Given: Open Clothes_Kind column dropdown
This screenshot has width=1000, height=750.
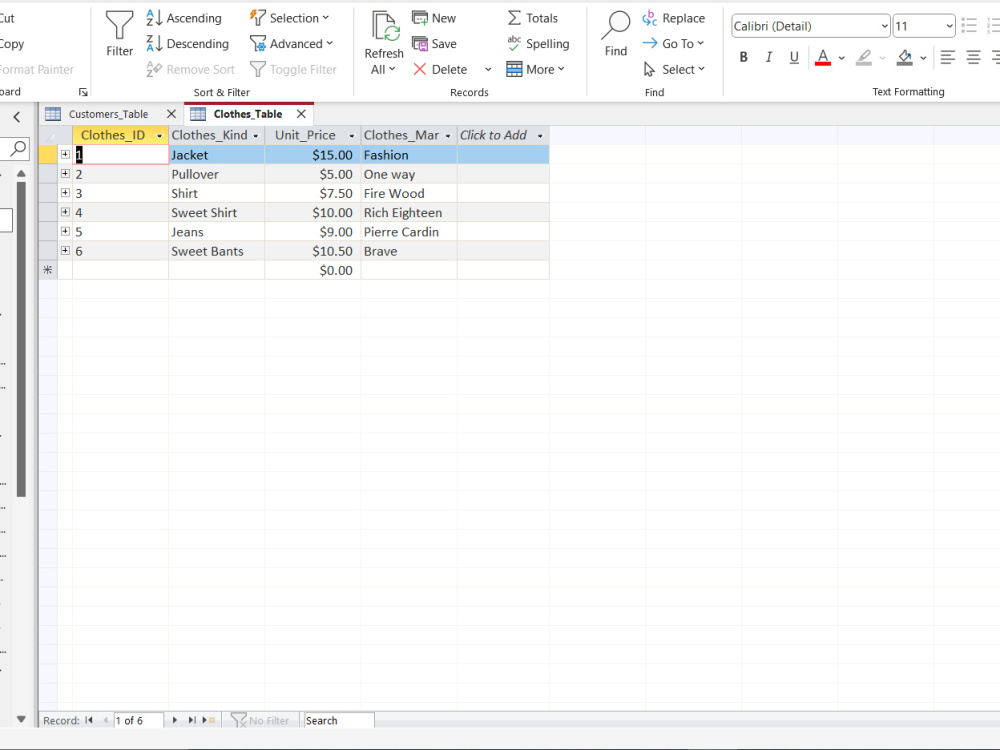Looking at the screenshot, I should (x=256, y=136).
